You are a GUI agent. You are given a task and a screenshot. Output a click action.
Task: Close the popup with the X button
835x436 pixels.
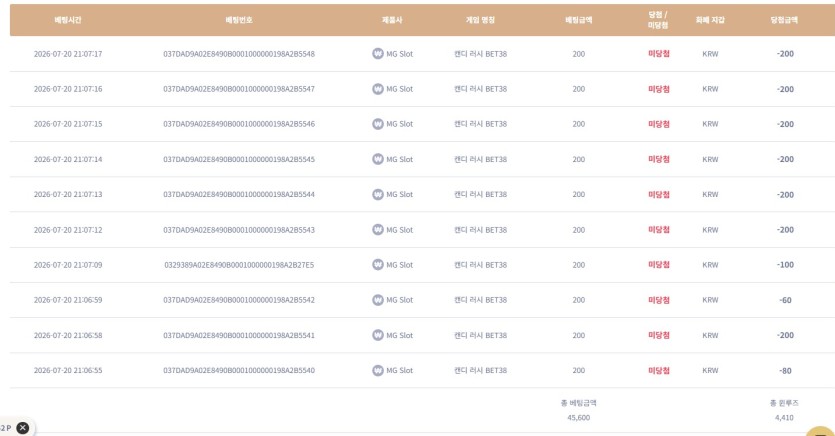tap(22, 427)
